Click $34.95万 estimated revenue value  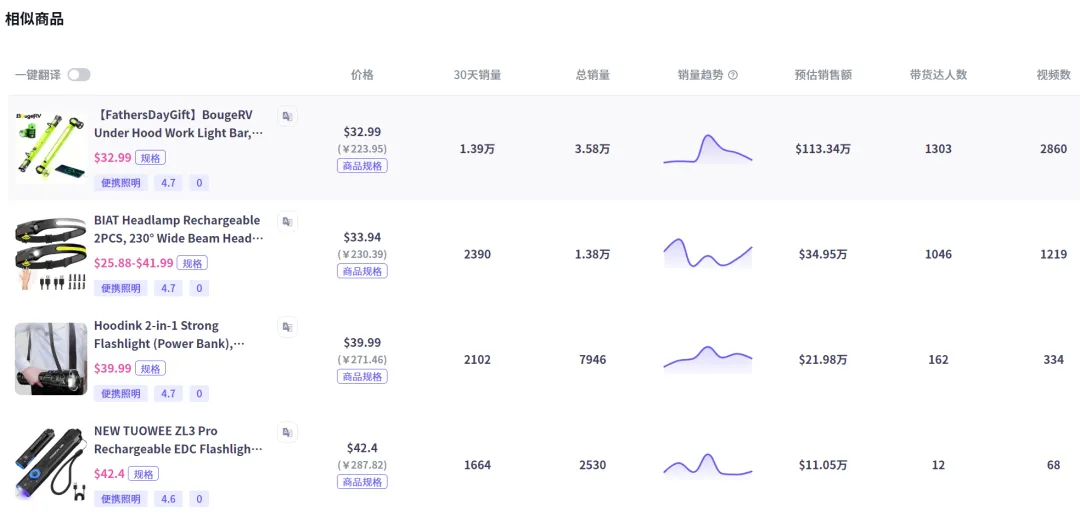pos(823,254)
